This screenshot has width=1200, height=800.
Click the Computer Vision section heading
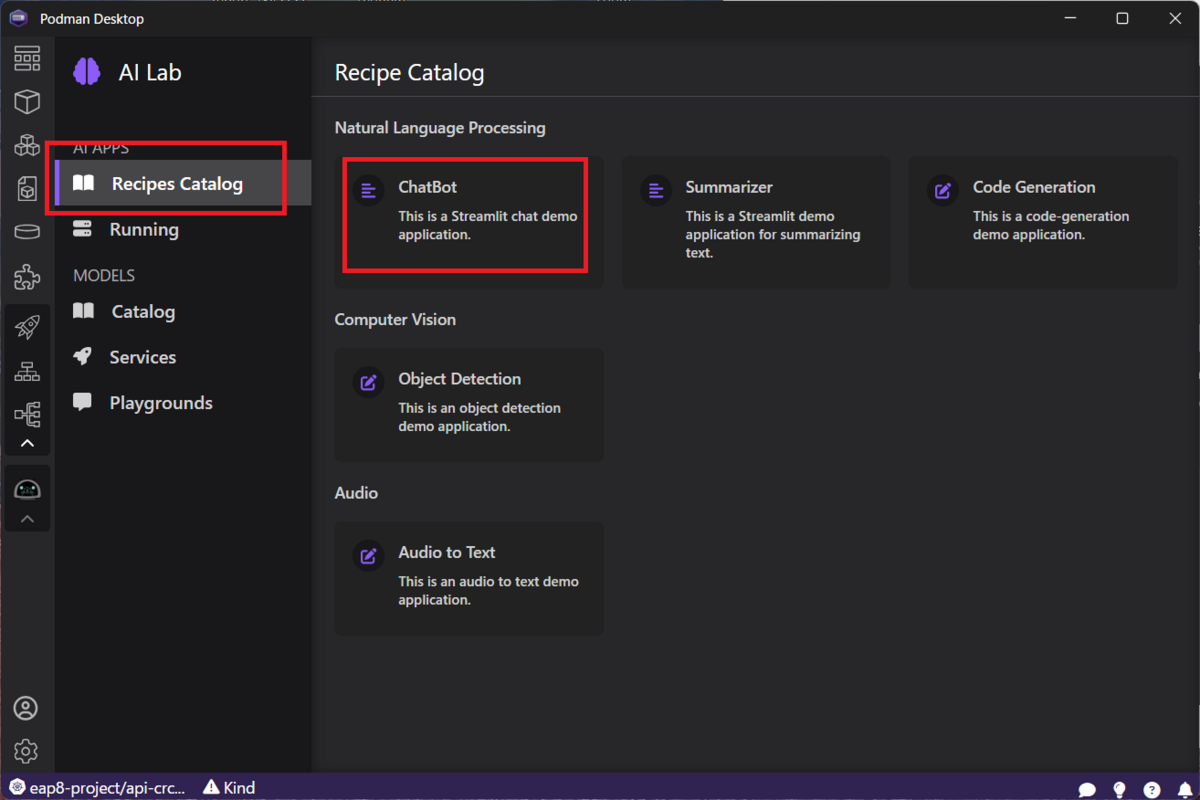tap(395, 320)
